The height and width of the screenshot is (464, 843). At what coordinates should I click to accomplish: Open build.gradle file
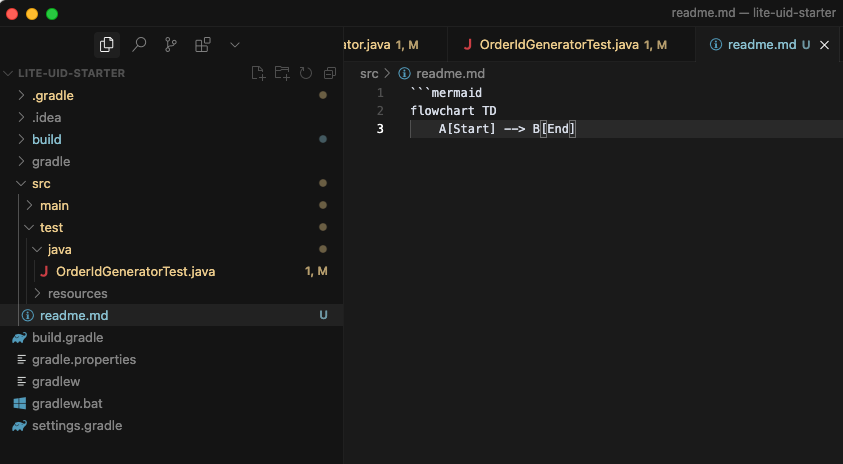[x=68, y=338]
